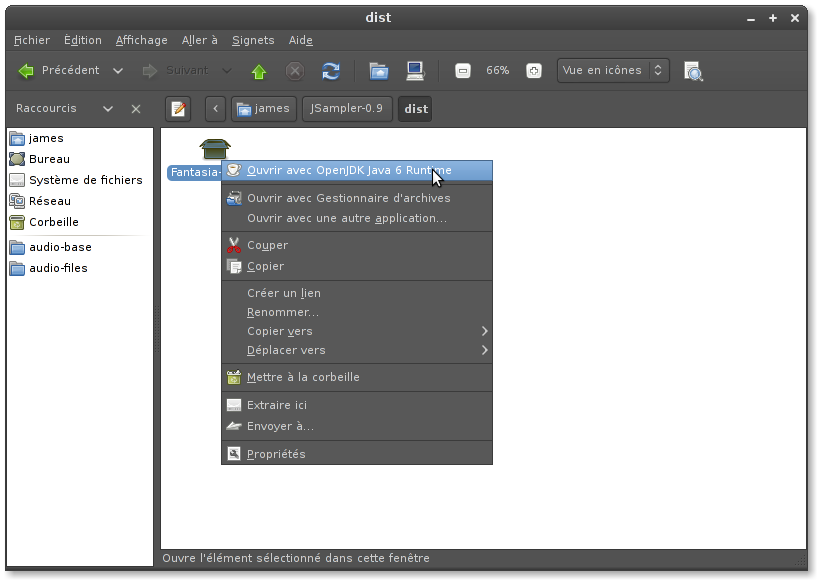Click the search files icon
The width and height of the screenshot is (817, 580).
click(694, 71)
